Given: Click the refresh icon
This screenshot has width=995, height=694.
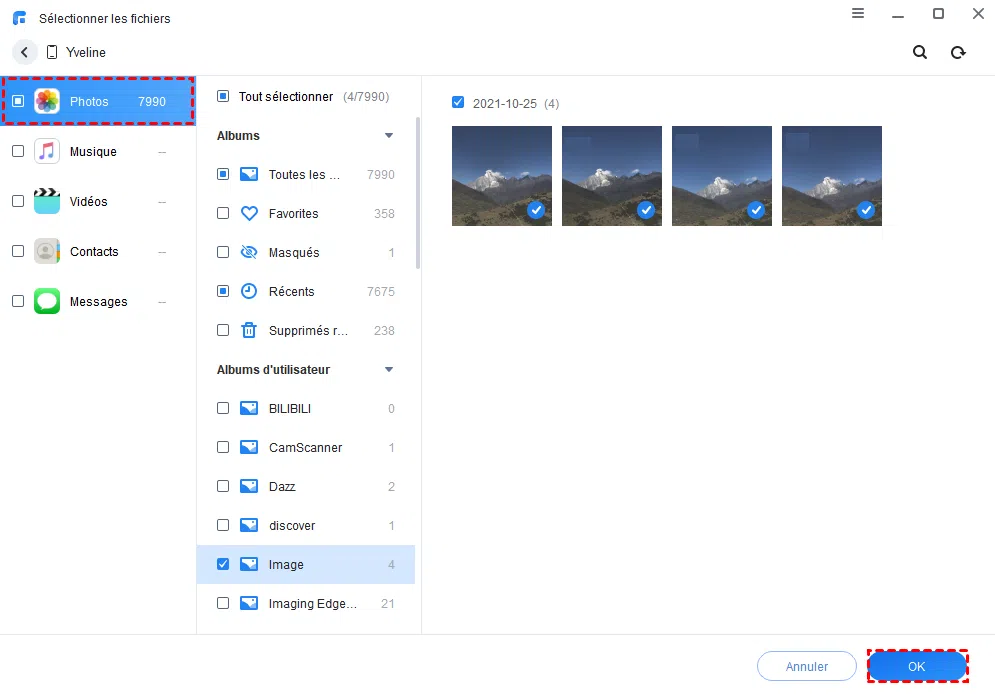Looking at the screenshot, I should coord(958,53).
